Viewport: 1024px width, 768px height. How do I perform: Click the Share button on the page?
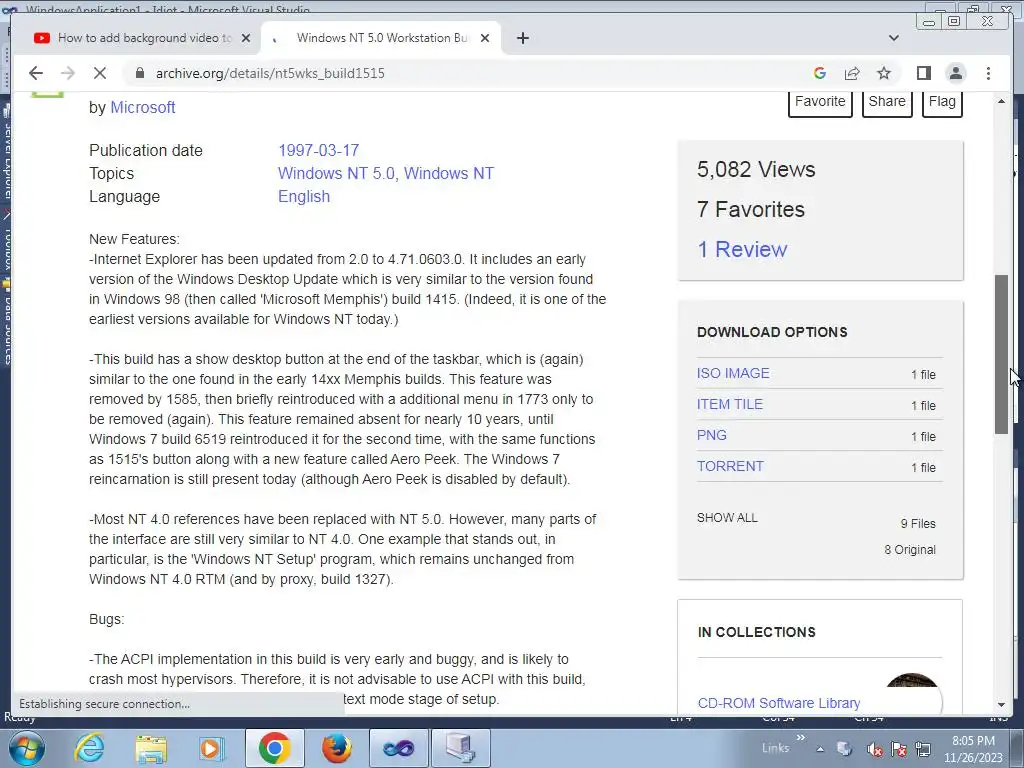(x=887, y=103)
